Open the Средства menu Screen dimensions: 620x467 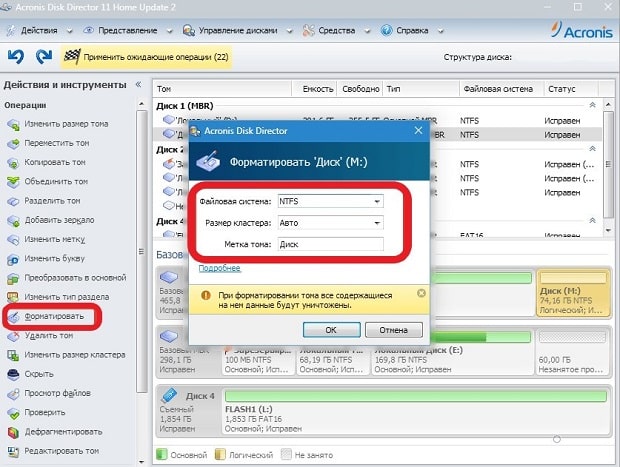click(336, 30)
